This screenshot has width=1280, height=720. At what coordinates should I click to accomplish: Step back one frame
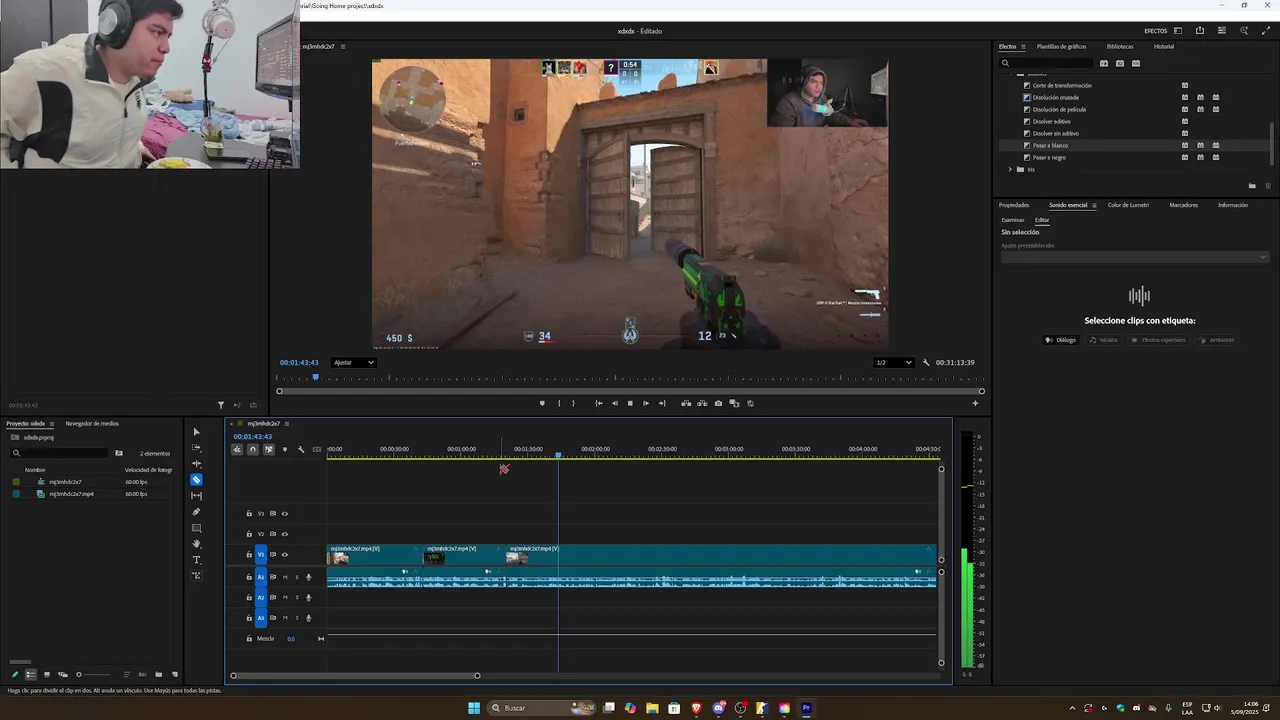614,403
